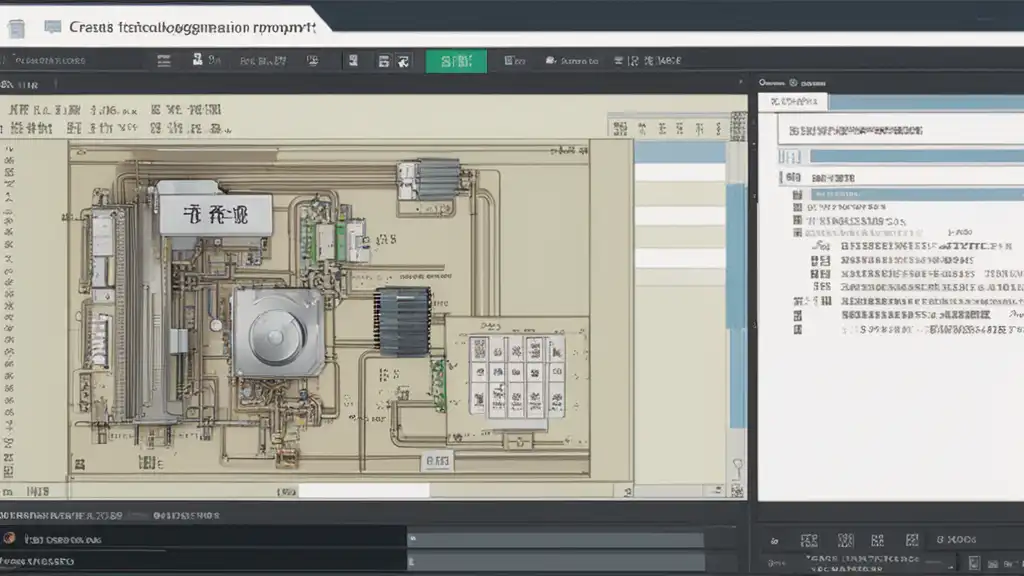Click the text field at the top of the right panel
1024x576 pixels.
click(x=890, y=130)
